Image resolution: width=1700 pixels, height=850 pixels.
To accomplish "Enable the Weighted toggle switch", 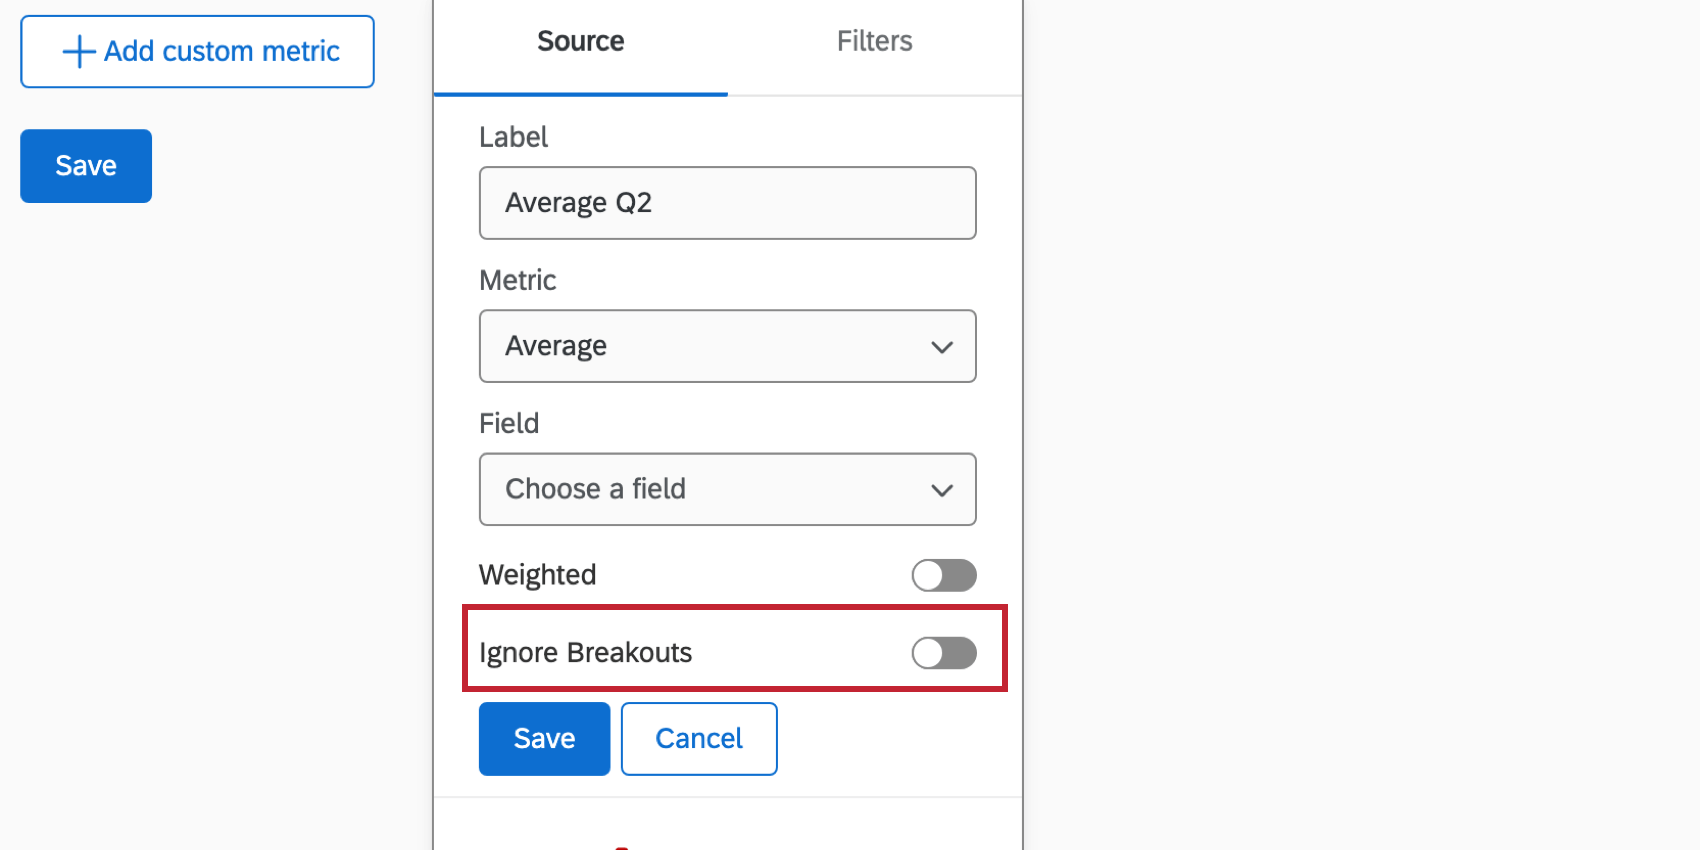I will tap(944, 575).
